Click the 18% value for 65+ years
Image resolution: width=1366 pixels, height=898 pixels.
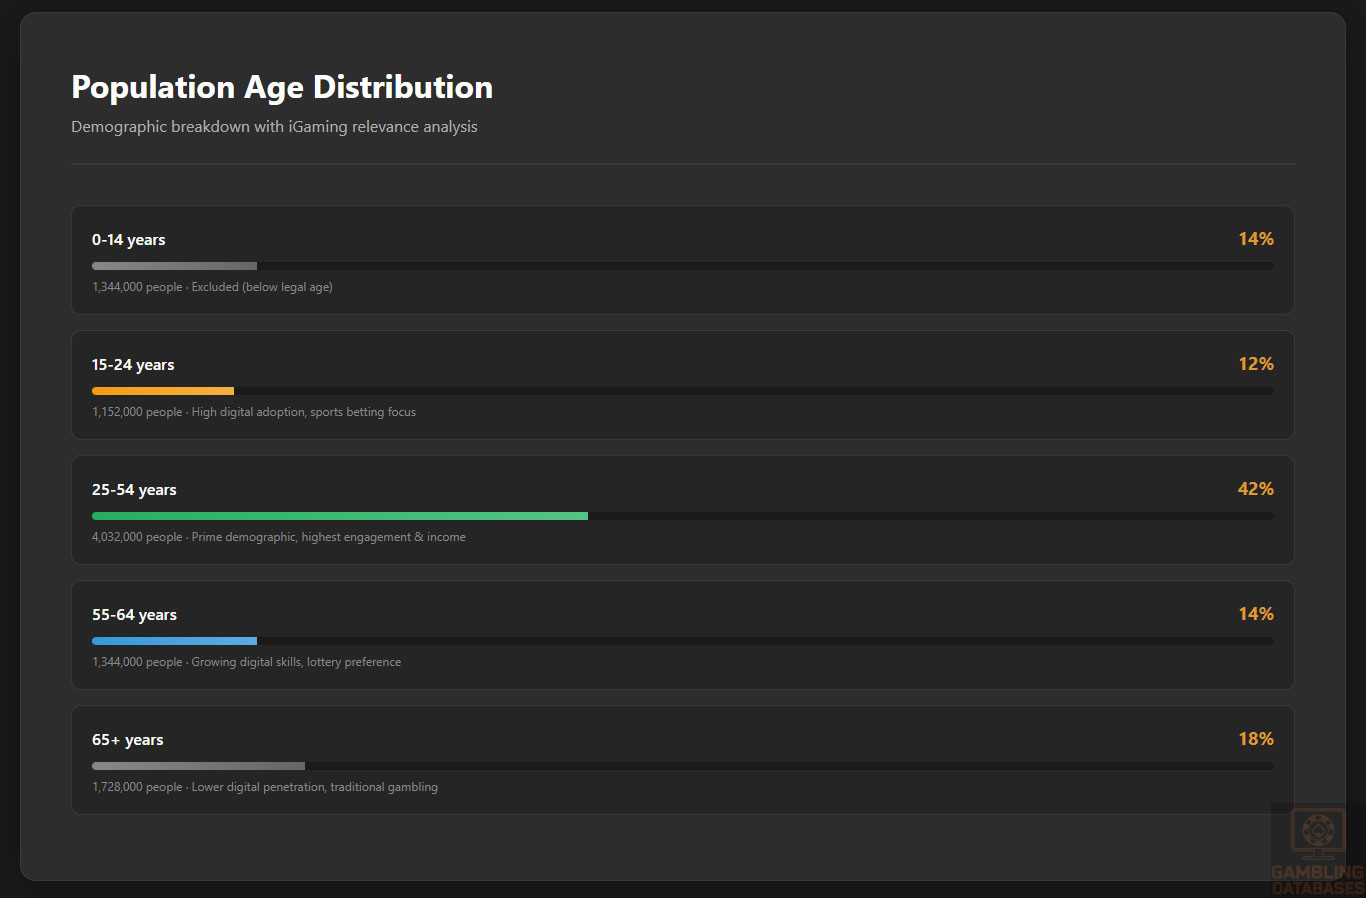1255,739
